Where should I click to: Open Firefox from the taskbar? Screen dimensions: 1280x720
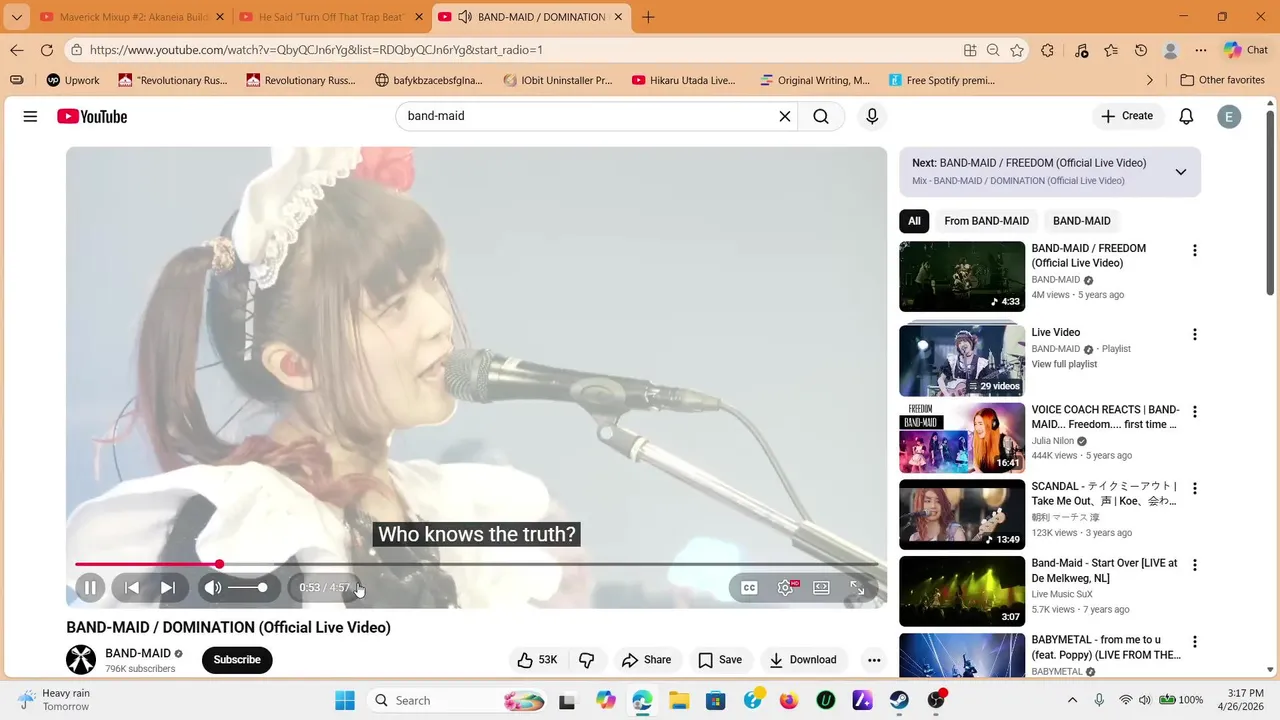(x=789, y=700)
